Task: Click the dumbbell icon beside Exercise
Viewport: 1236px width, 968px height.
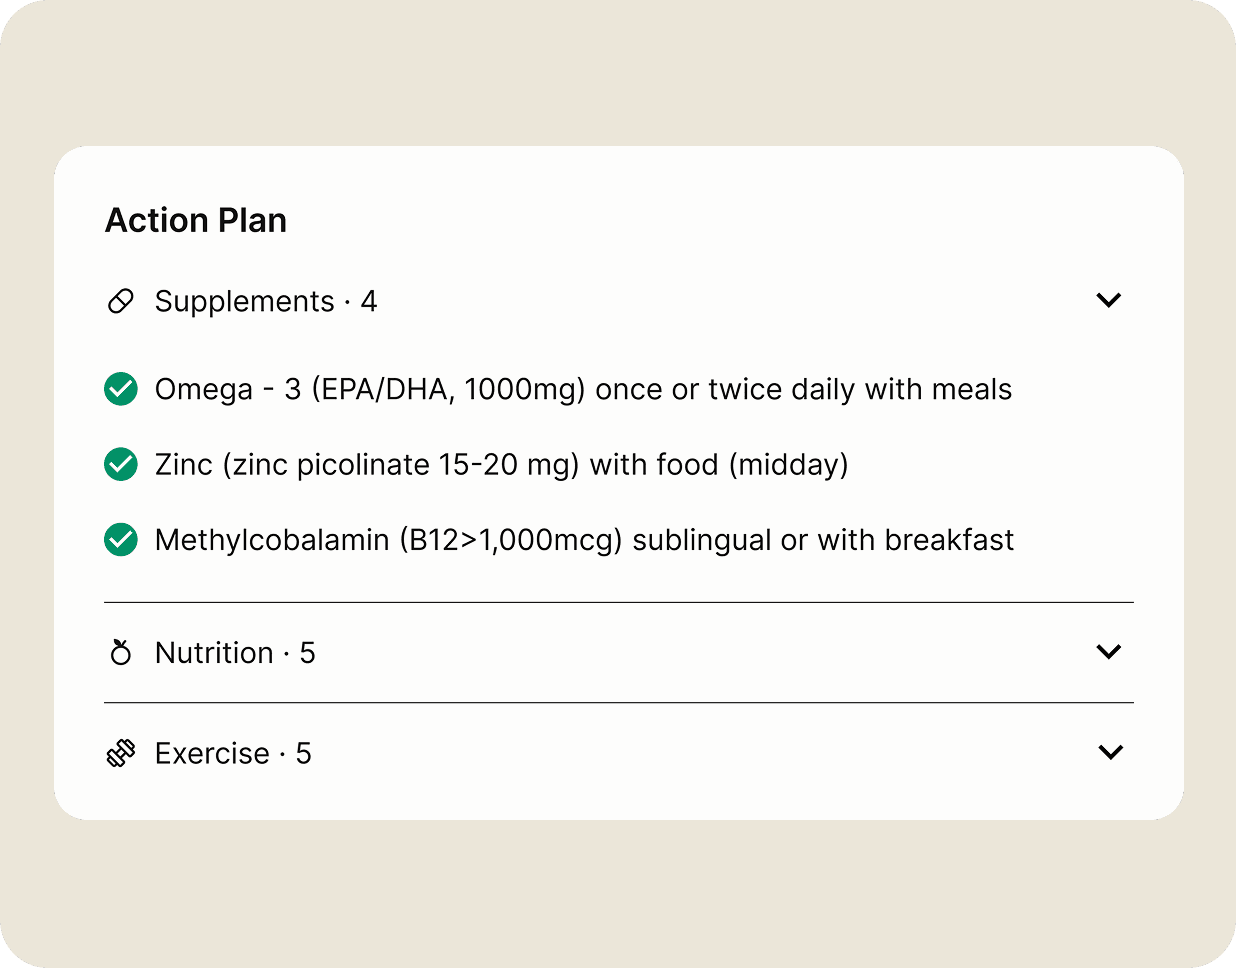Action: pos(121,753)
